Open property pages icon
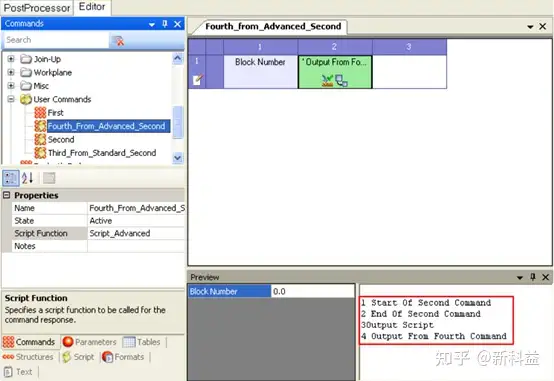The width and height of the screenshot is (554, 381). 49,178
